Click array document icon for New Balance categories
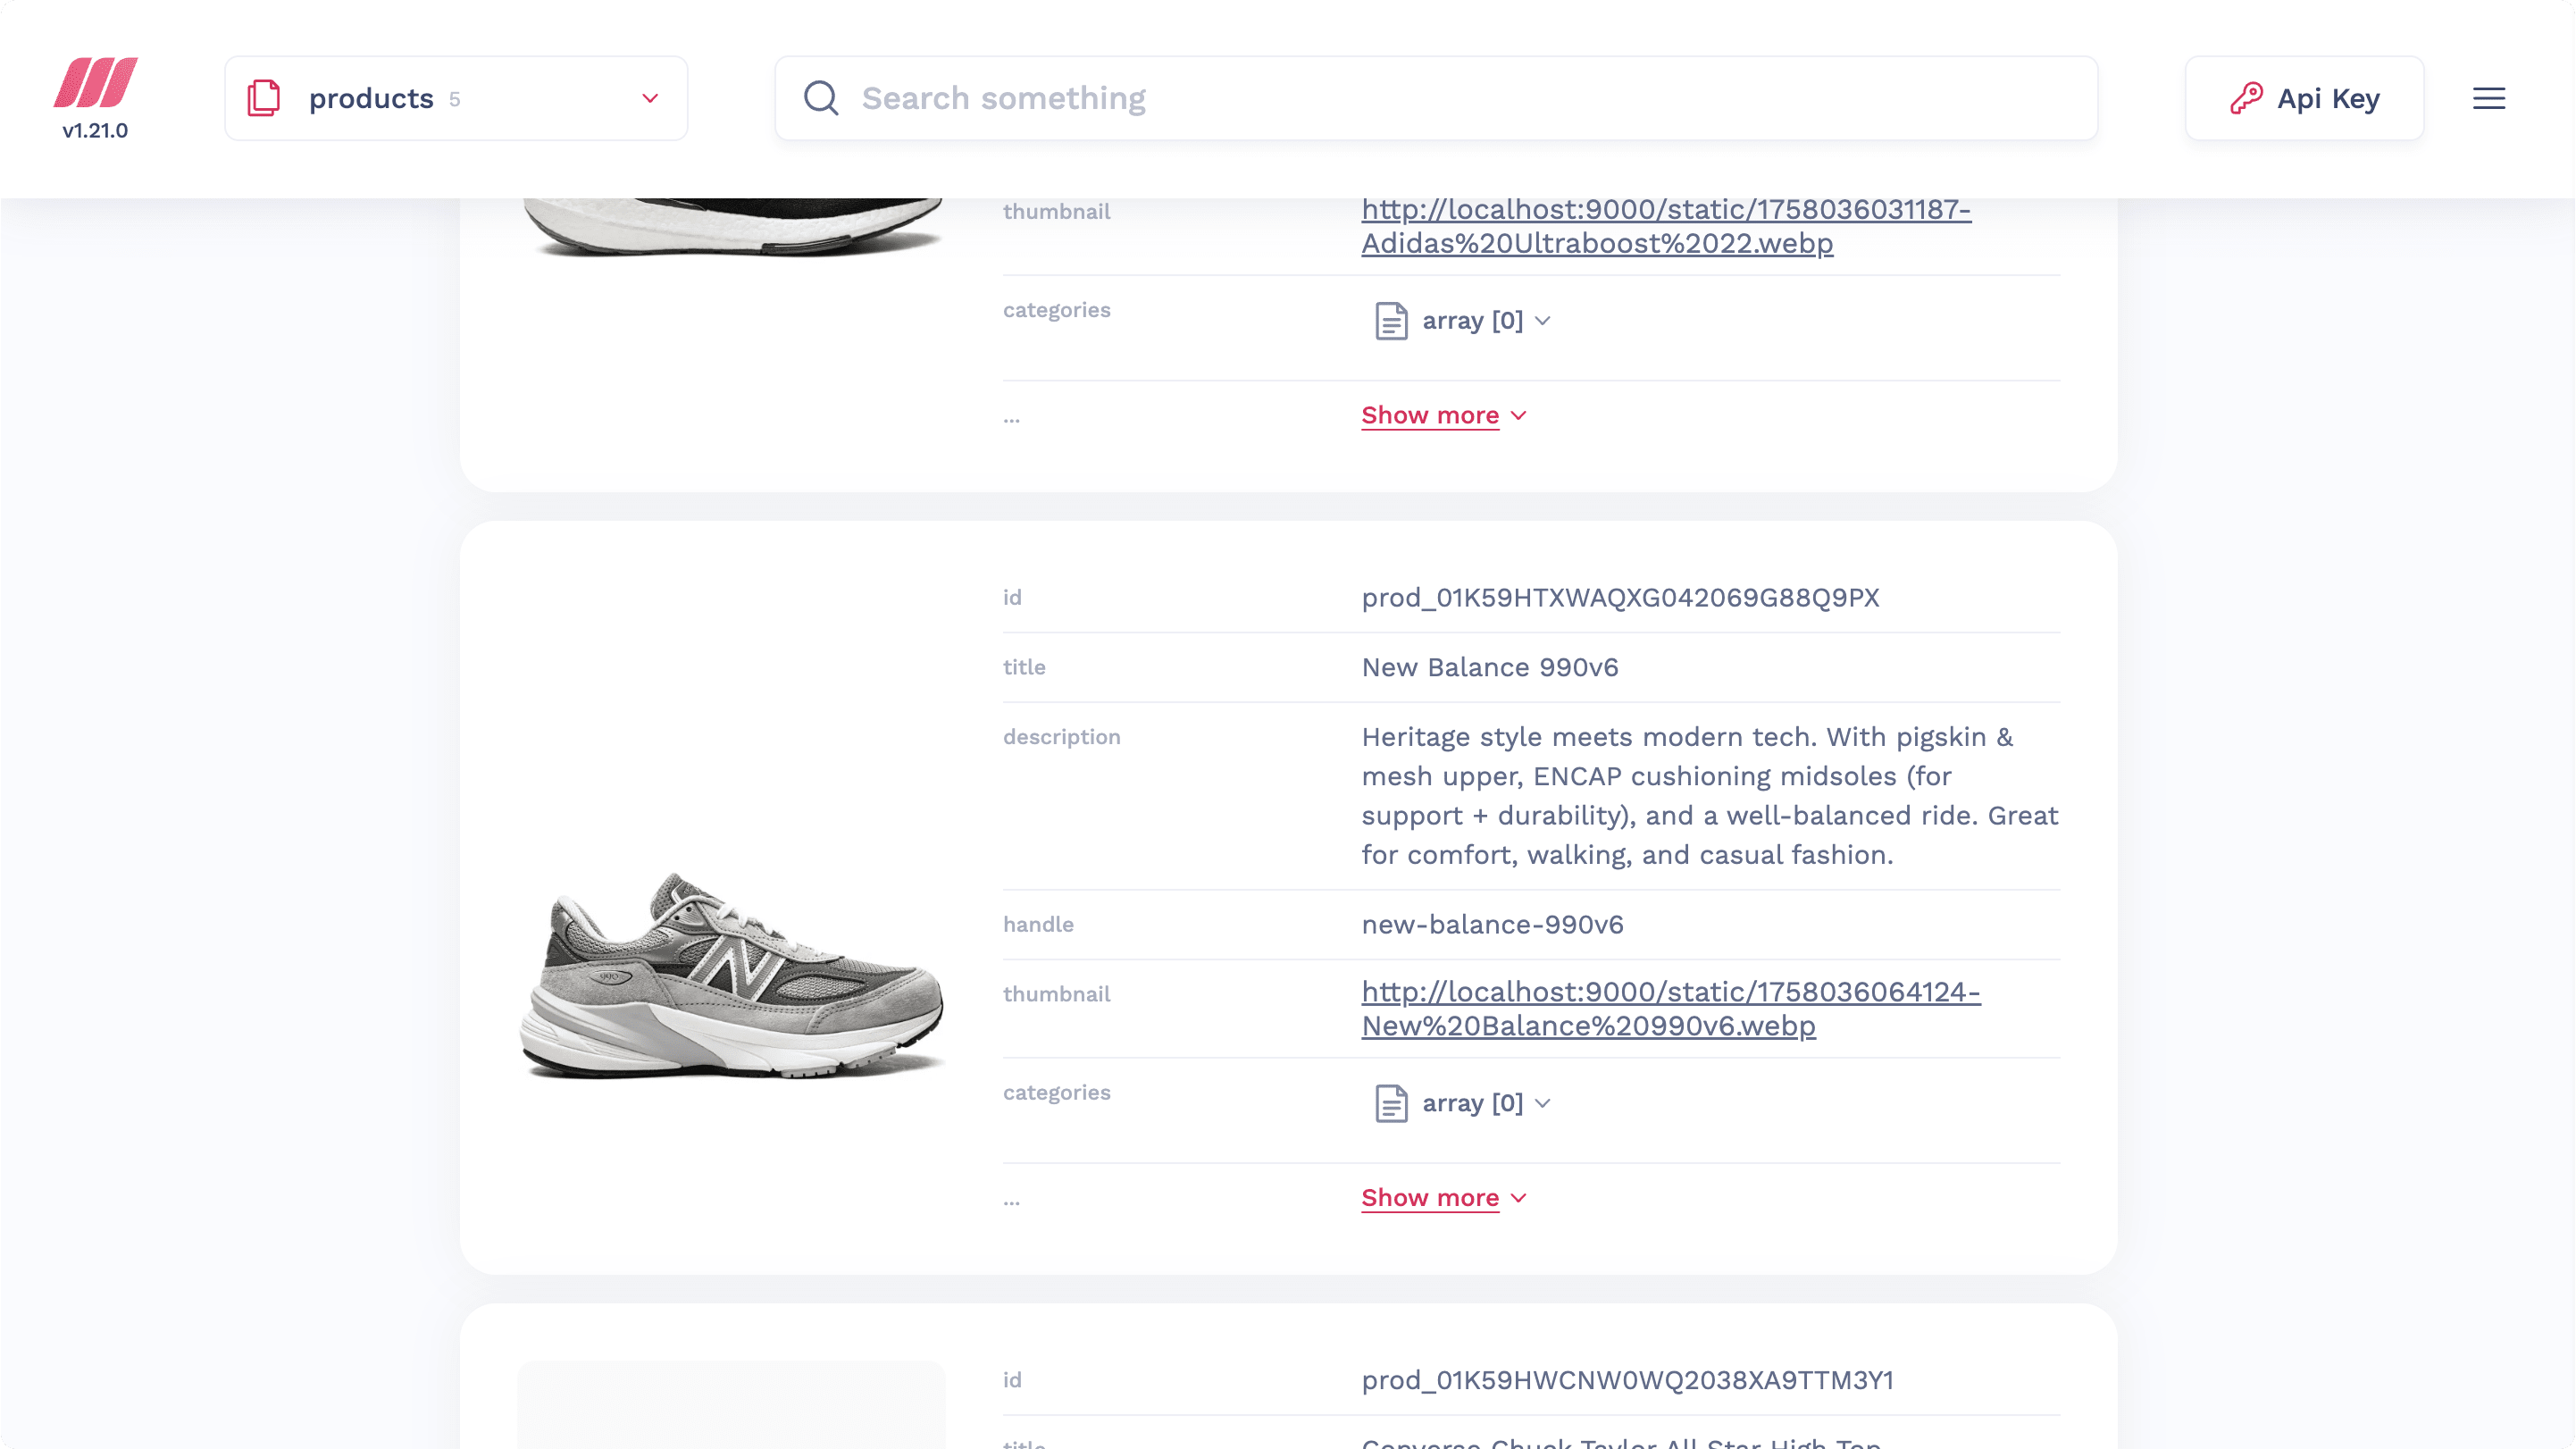Viewport: 2576px width, 1449px height. (1391, 1103)
